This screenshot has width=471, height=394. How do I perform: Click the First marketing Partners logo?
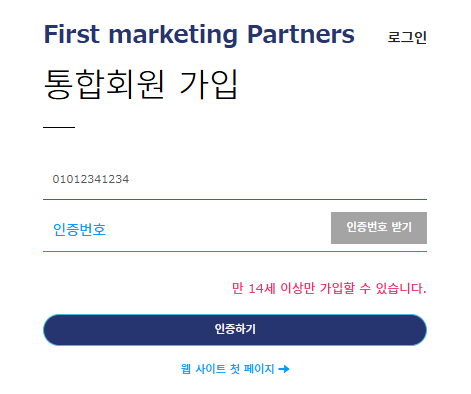(199, 35)
